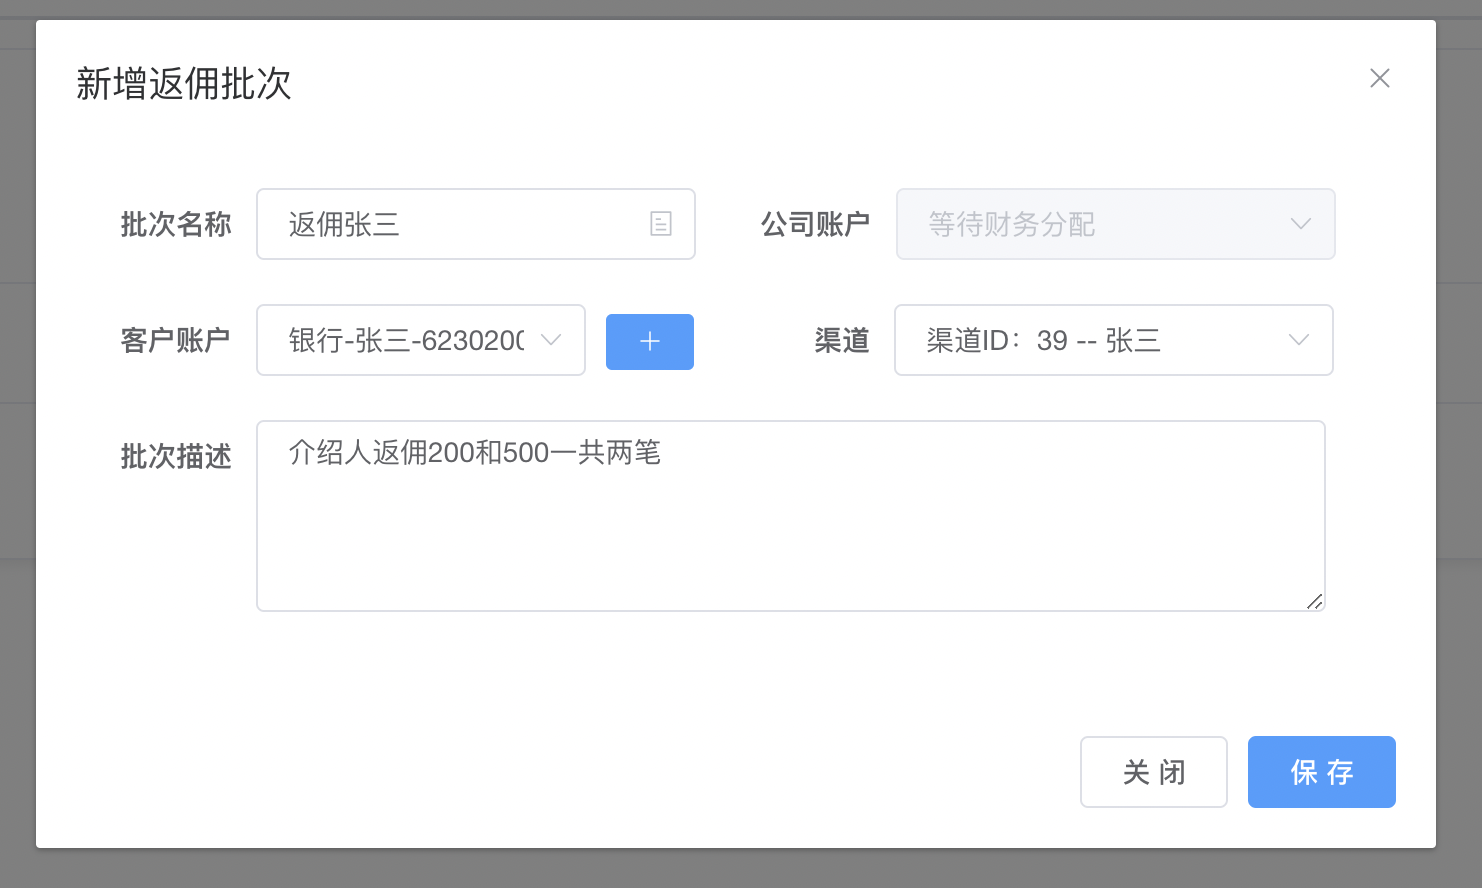Click the 渠道 field label
The width and height of the screenshot is (1482, 888).
tap(842, 340)
